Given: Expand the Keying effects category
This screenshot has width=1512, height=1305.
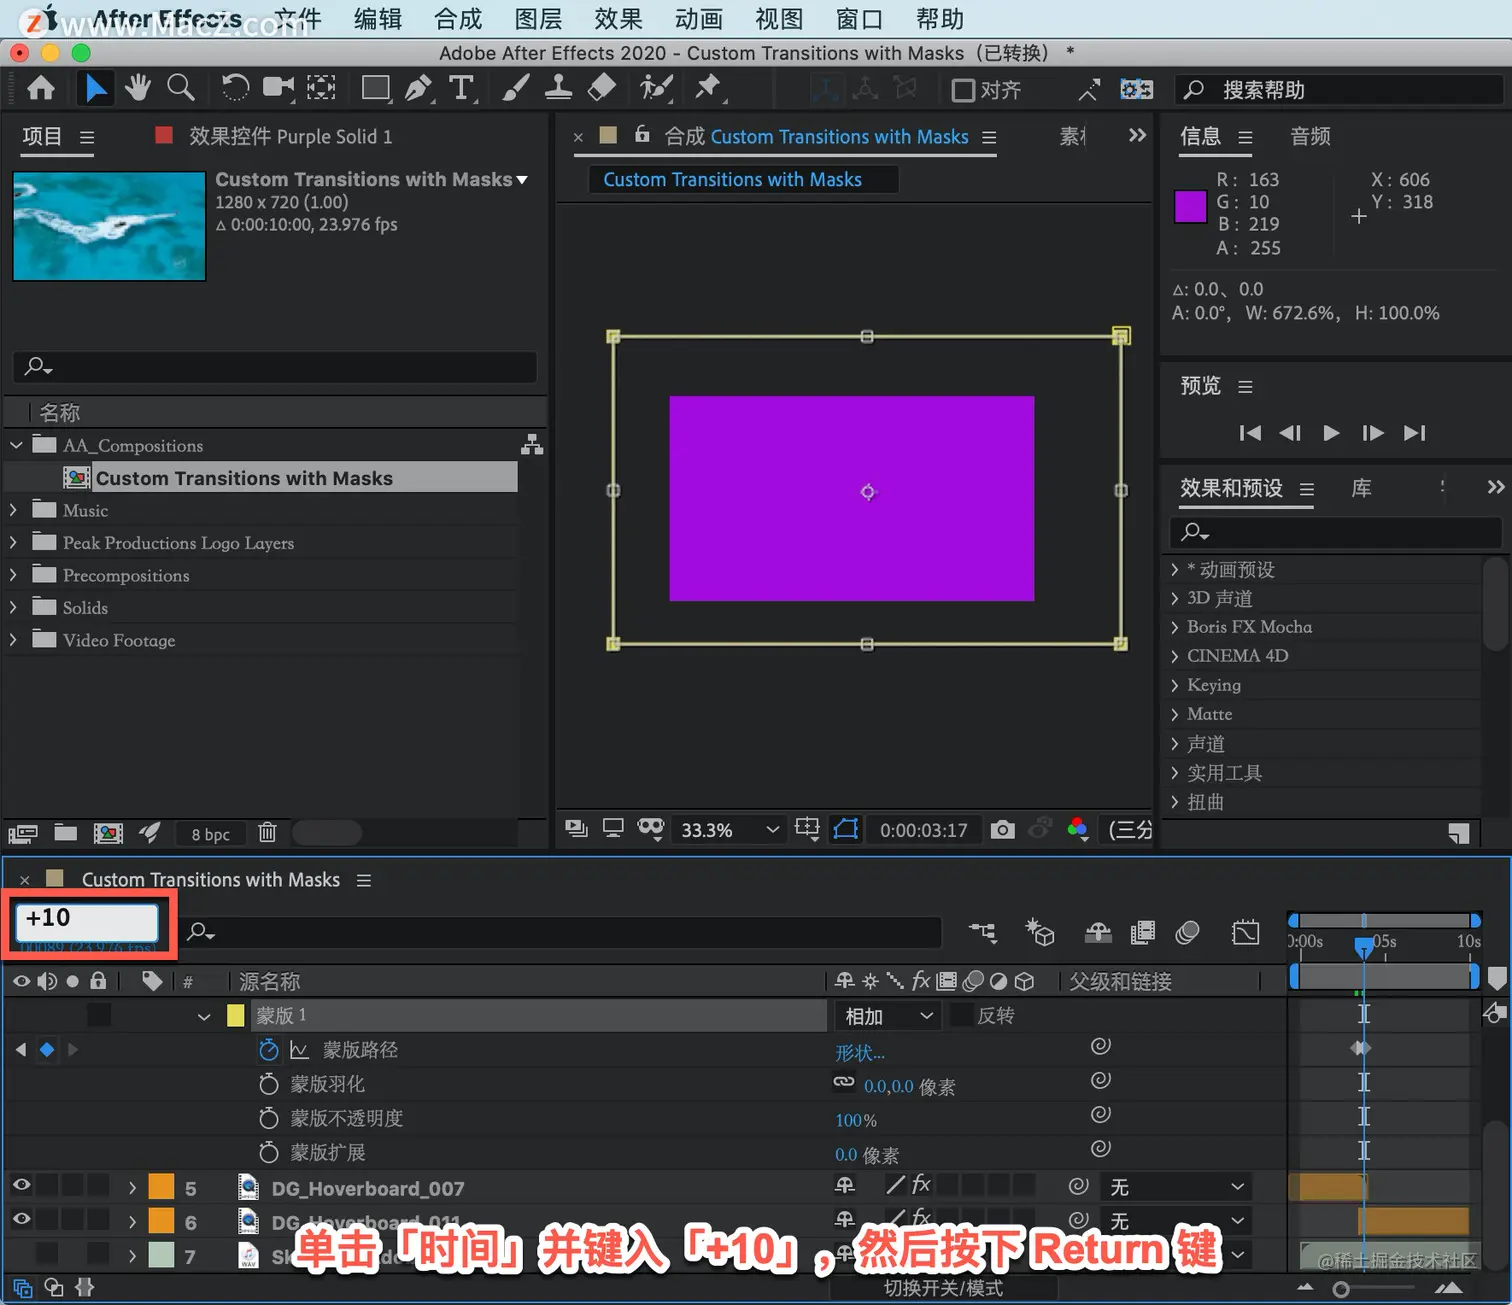Looking at the screenshot, I should point(1175,685).
